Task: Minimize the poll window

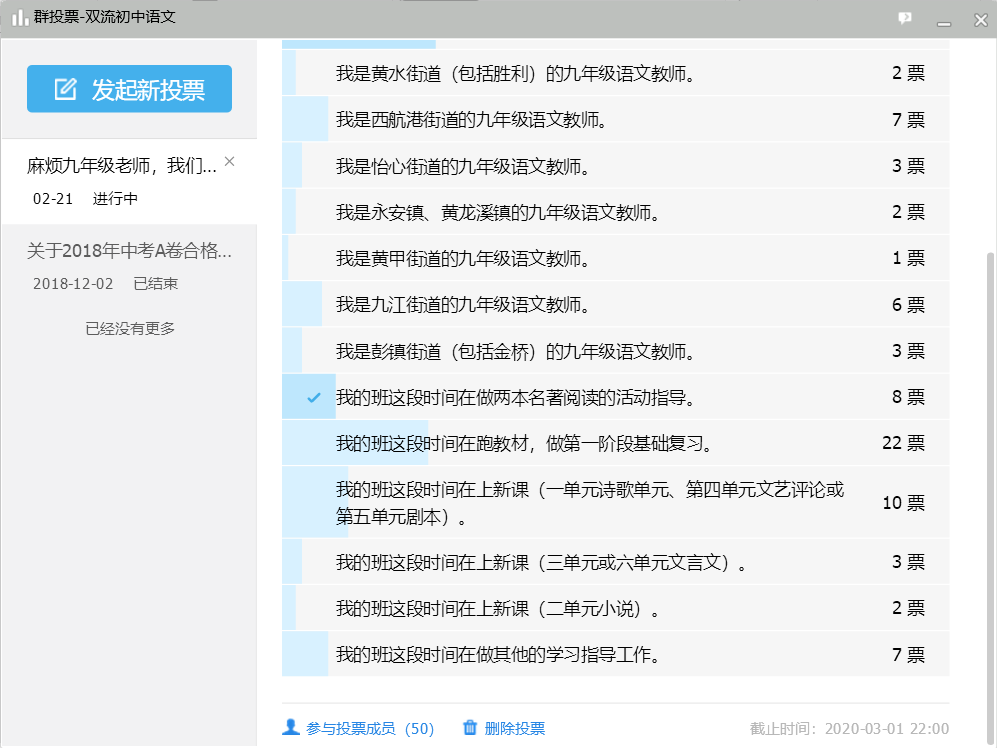Action: click(942, 19)
